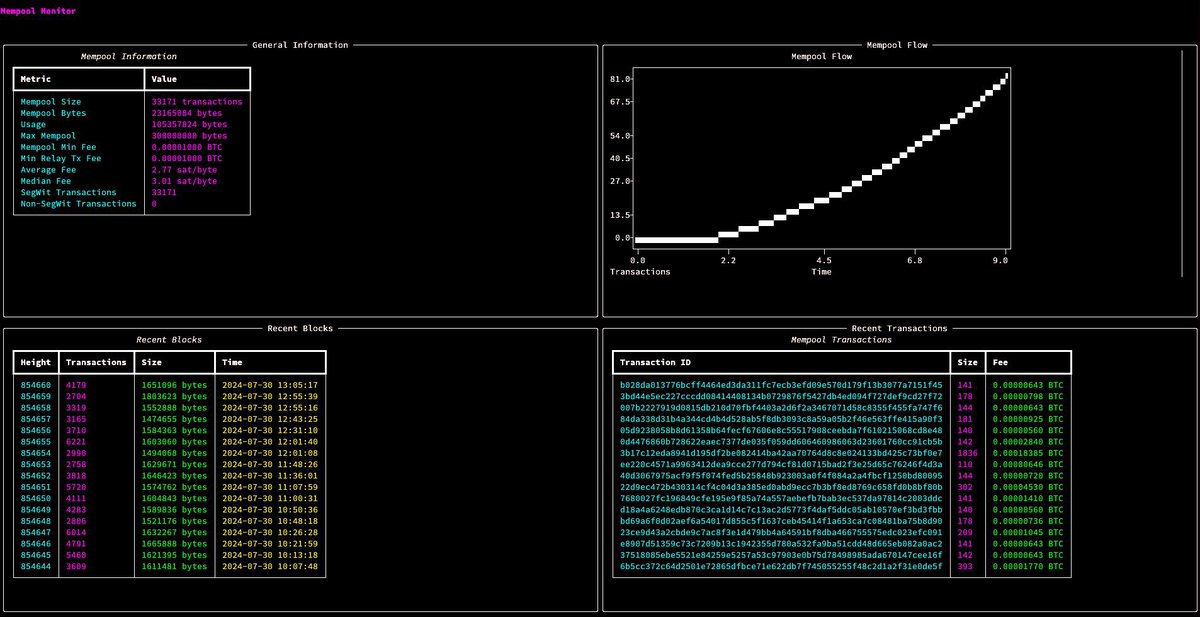The image size is (1200, 617).
Task: Click the '2.77 sat/byte' value
Action: pos(184,170)
